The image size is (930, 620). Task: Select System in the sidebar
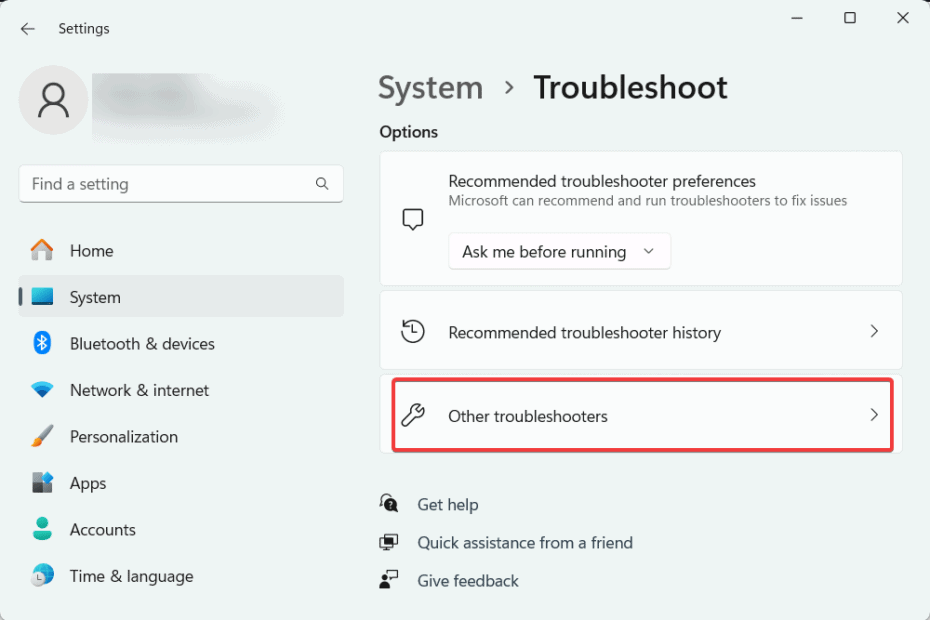point(95,297)
